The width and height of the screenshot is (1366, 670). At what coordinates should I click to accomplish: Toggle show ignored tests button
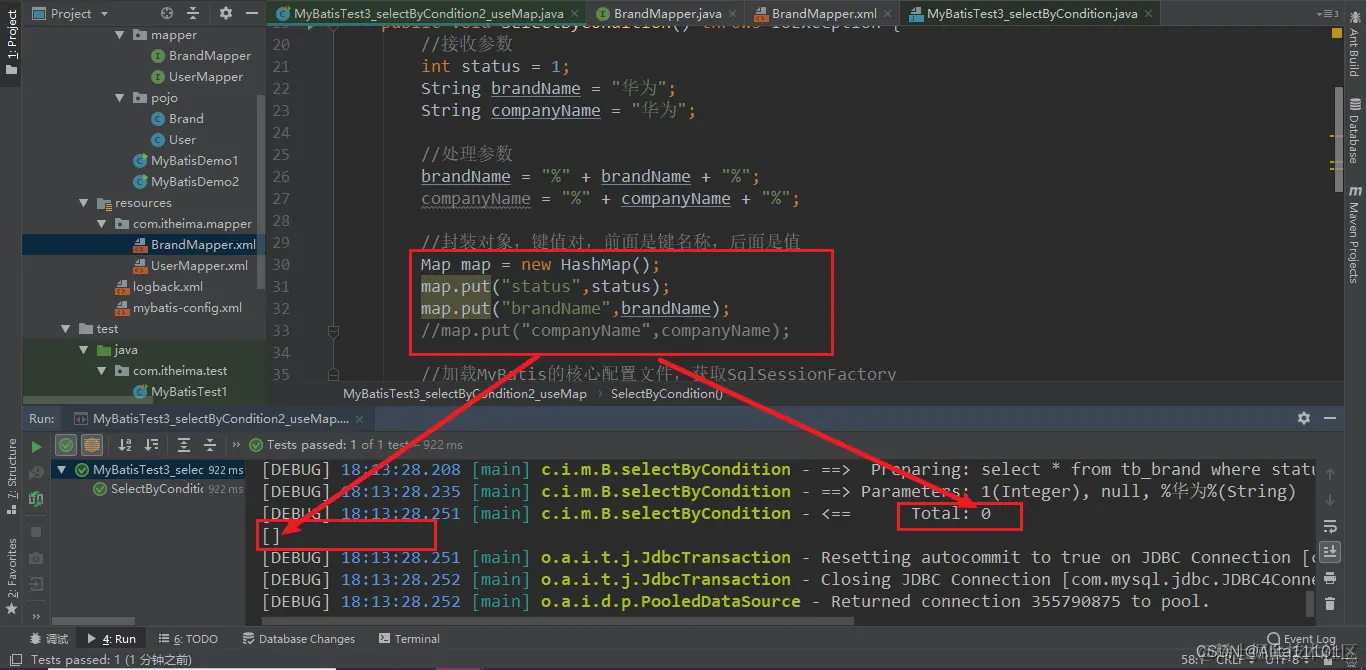tap(91, 445)
